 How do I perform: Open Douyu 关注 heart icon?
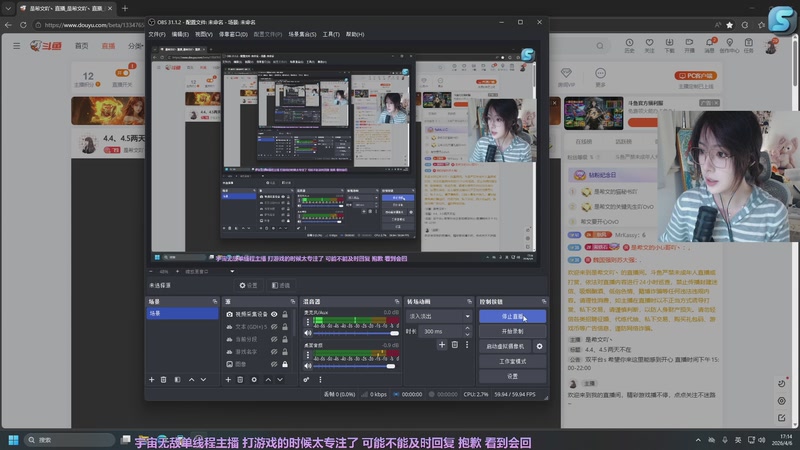649,45
